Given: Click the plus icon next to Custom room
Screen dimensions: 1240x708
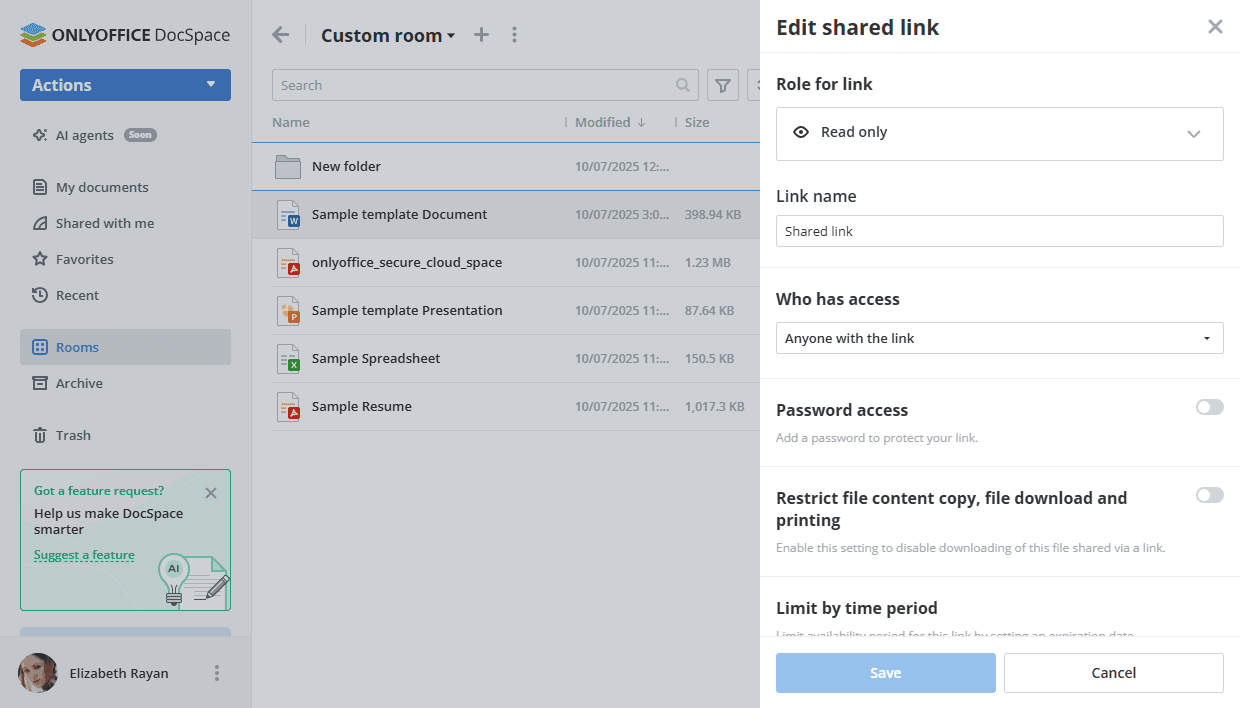Looking at the screenshot, I should click(x=481, y=35).
